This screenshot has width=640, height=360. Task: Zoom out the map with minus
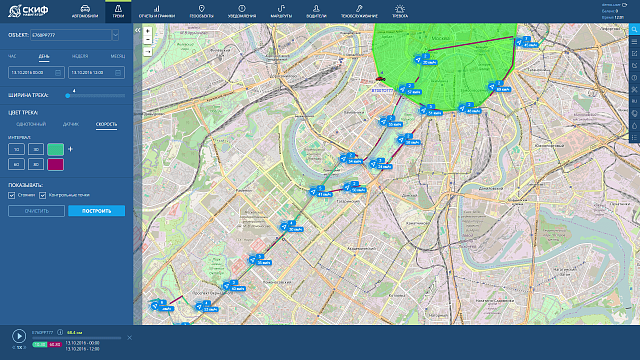coord(147,40)
